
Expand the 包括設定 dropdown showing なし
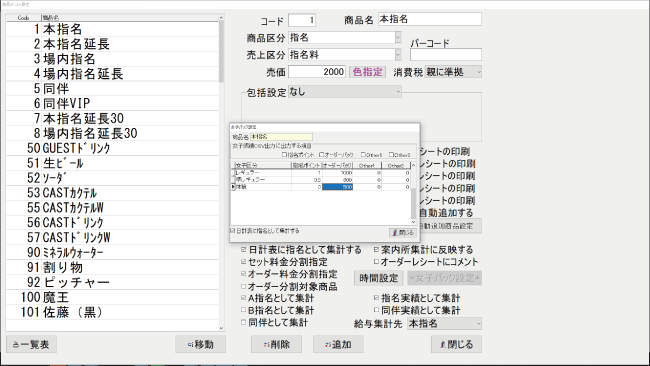(398, 92)
